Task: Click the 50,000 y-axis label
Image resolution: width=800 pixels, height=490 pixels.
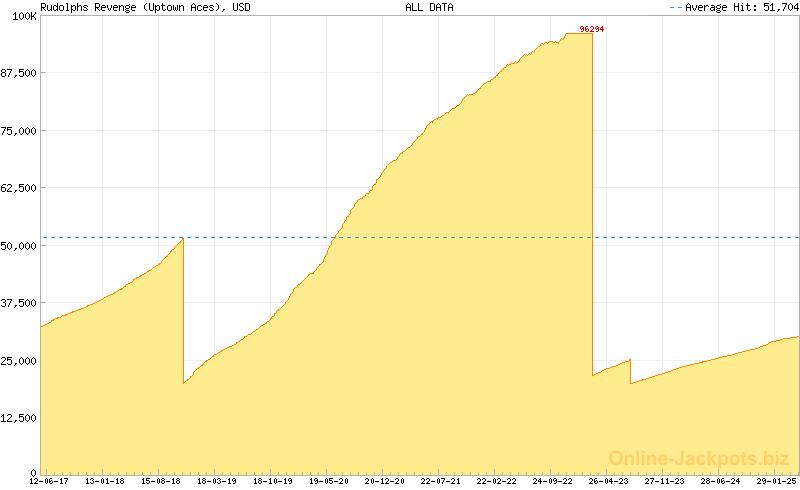Action: point(19,246)
